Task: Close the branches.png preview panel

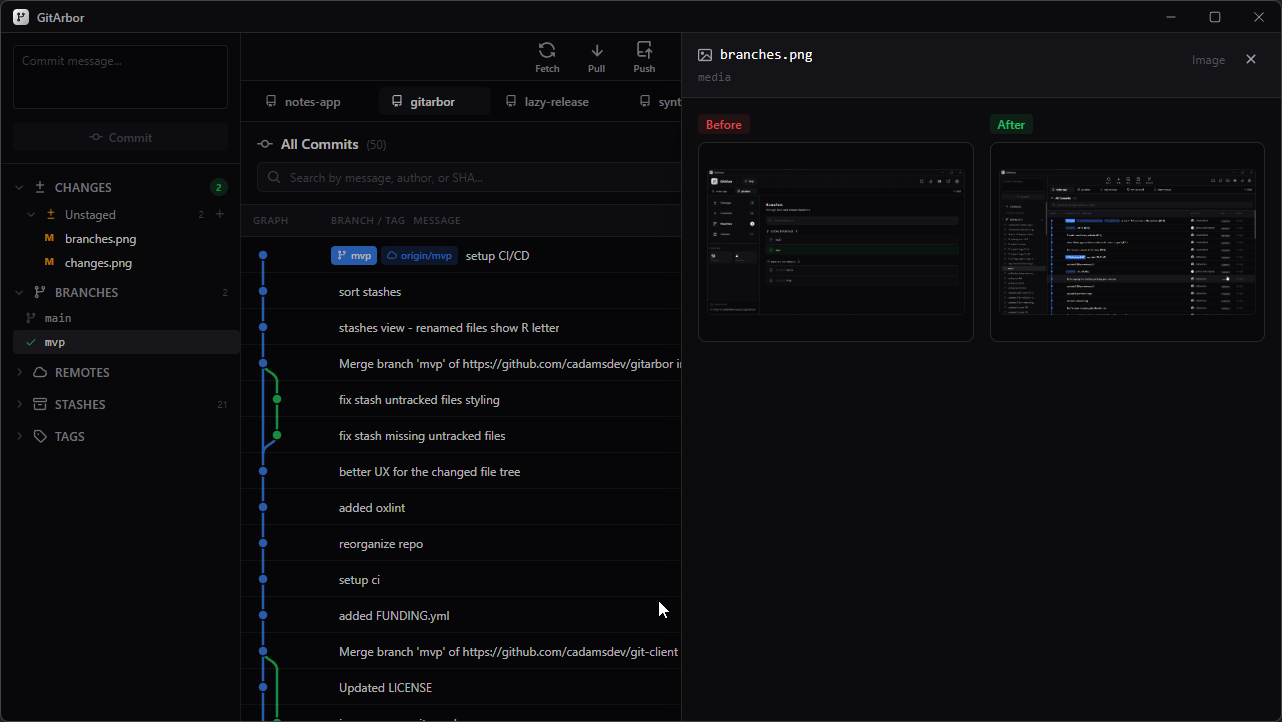Action: [1250, 60]
